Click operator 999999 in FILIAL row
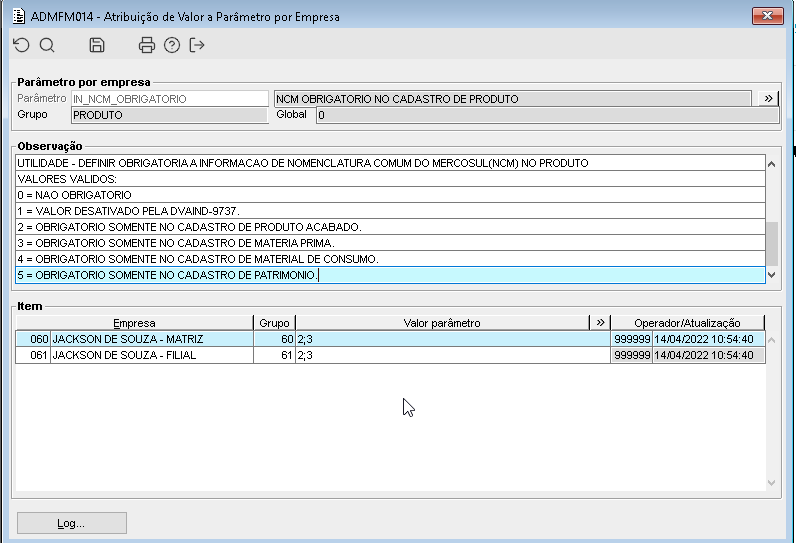Image resolution: width=796 pixels, height=543 pixels. 632,355
